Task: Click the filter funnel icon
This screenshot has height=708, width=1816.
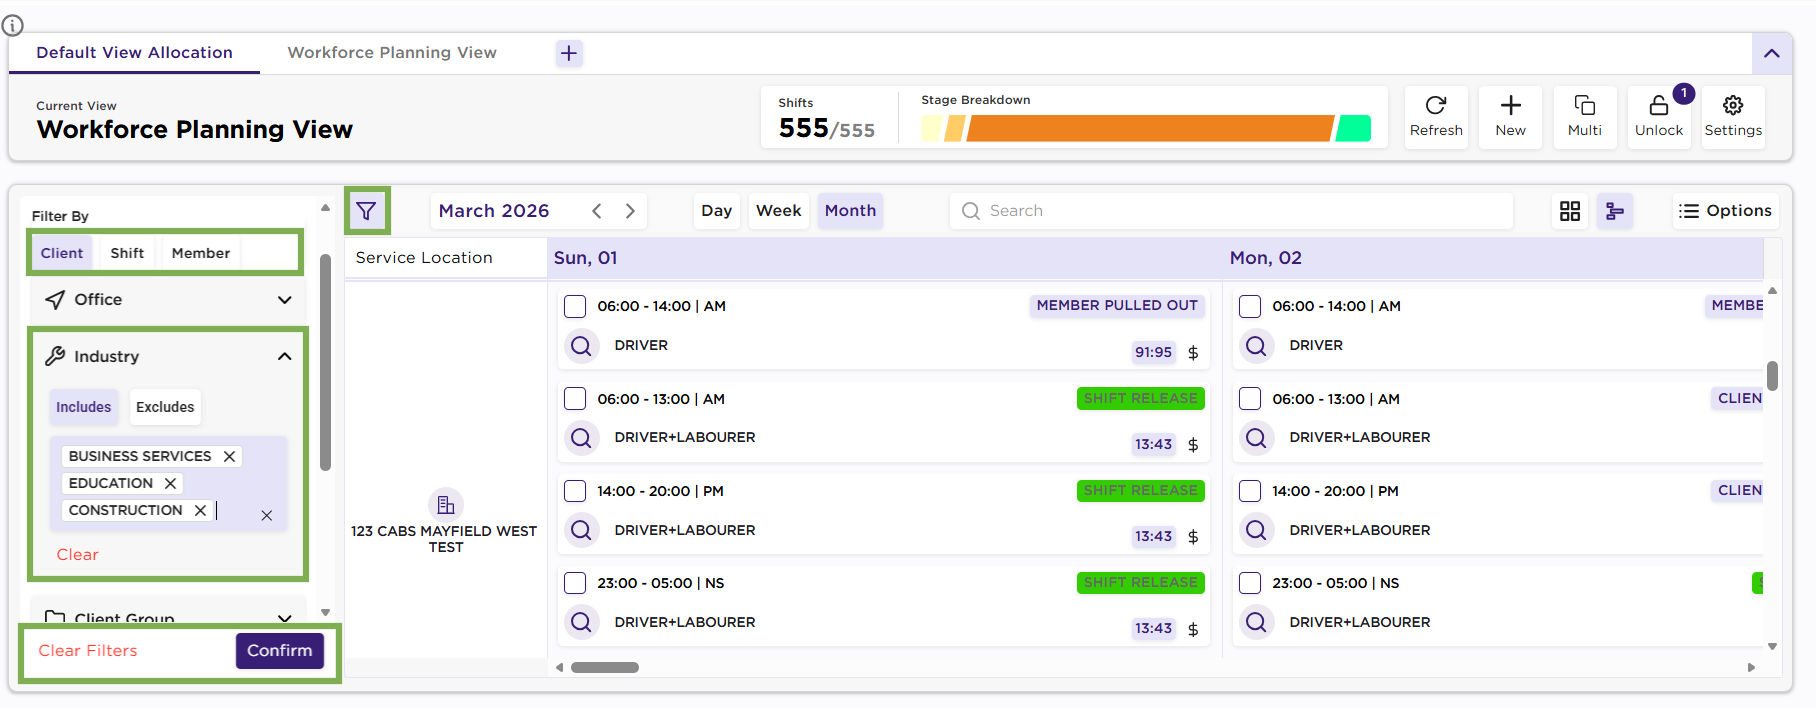Action: pos(366,211)
